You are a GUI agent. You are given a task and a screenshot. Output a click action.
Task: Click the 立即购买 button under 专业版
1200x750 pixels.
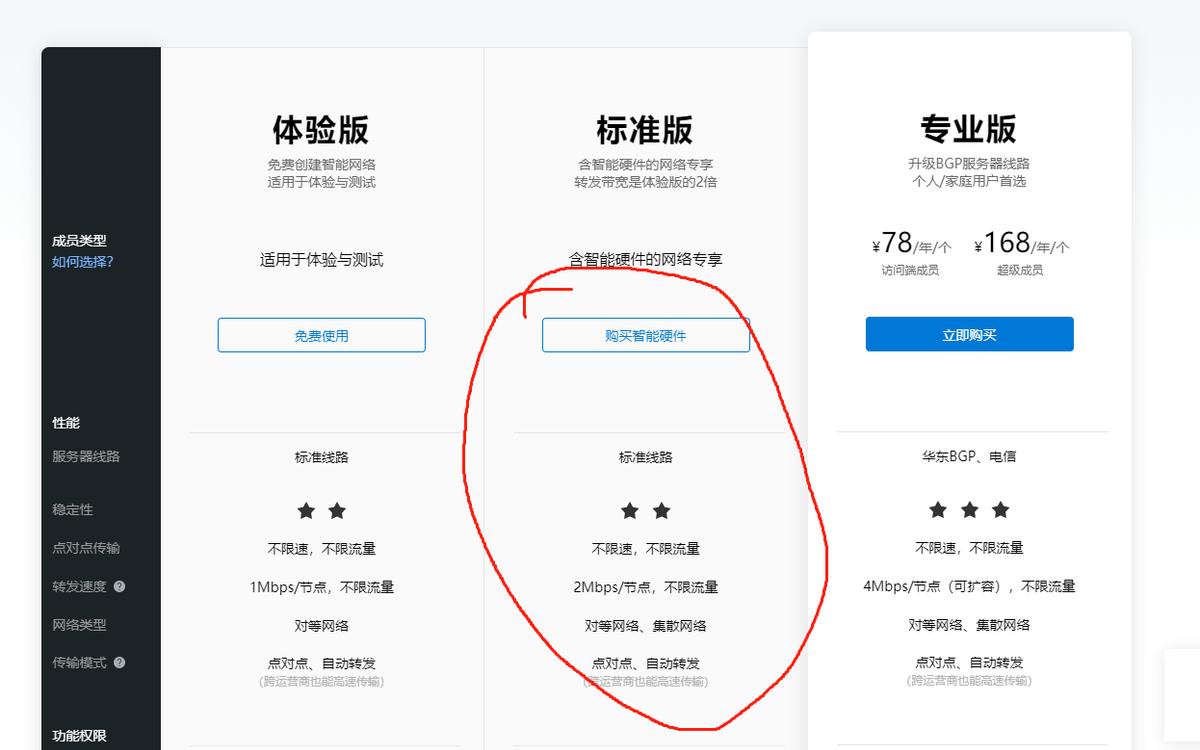(969, 334)
